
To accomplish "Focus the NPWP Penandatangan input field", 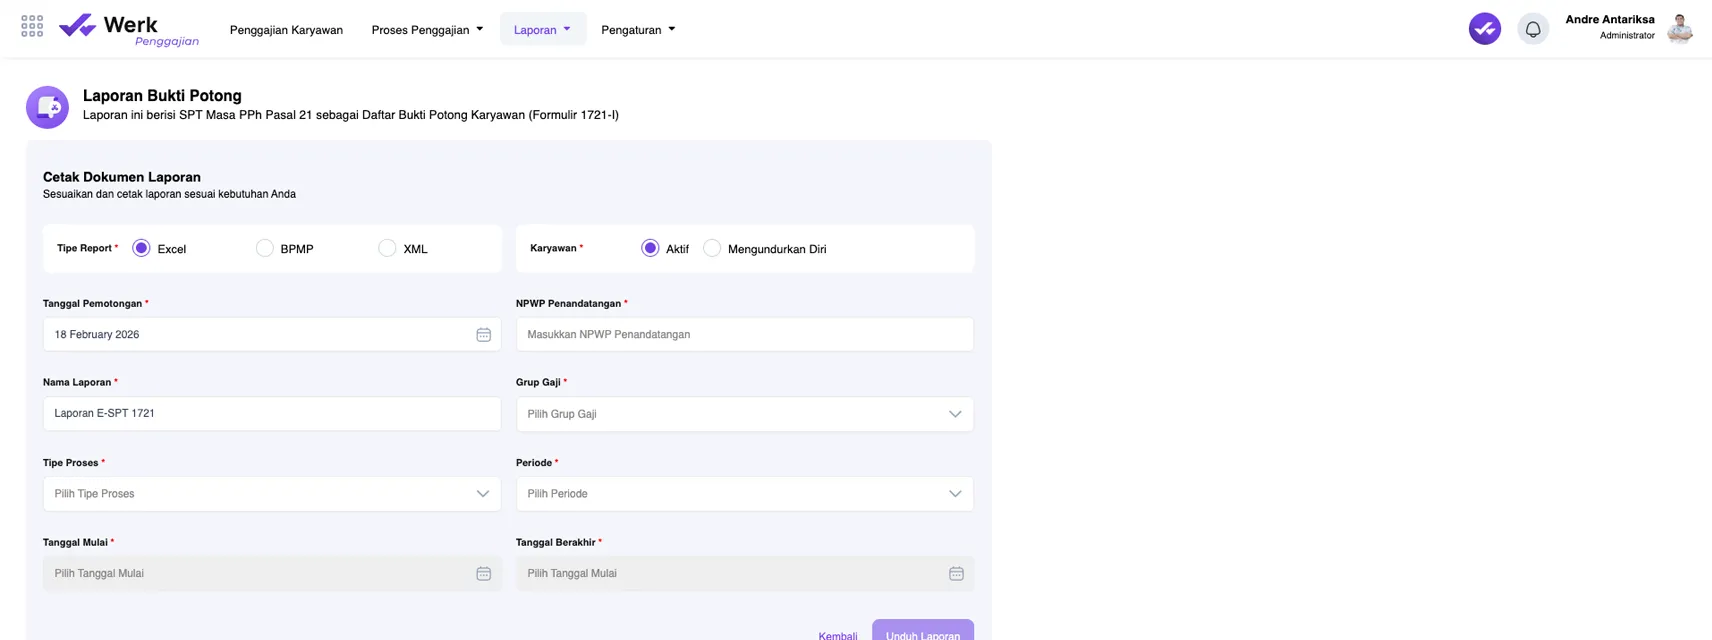I will tap(744, 335).
